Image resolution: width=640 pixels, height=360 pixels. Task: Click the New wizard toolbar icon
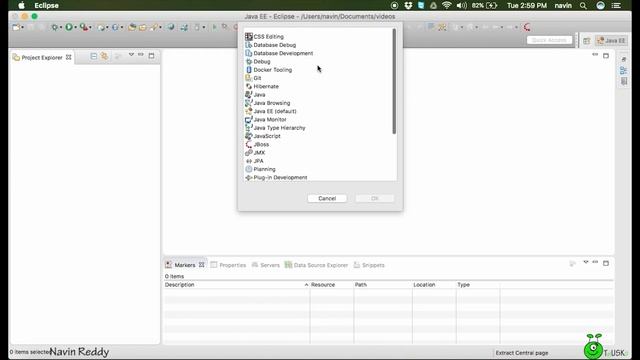[16, 27]
